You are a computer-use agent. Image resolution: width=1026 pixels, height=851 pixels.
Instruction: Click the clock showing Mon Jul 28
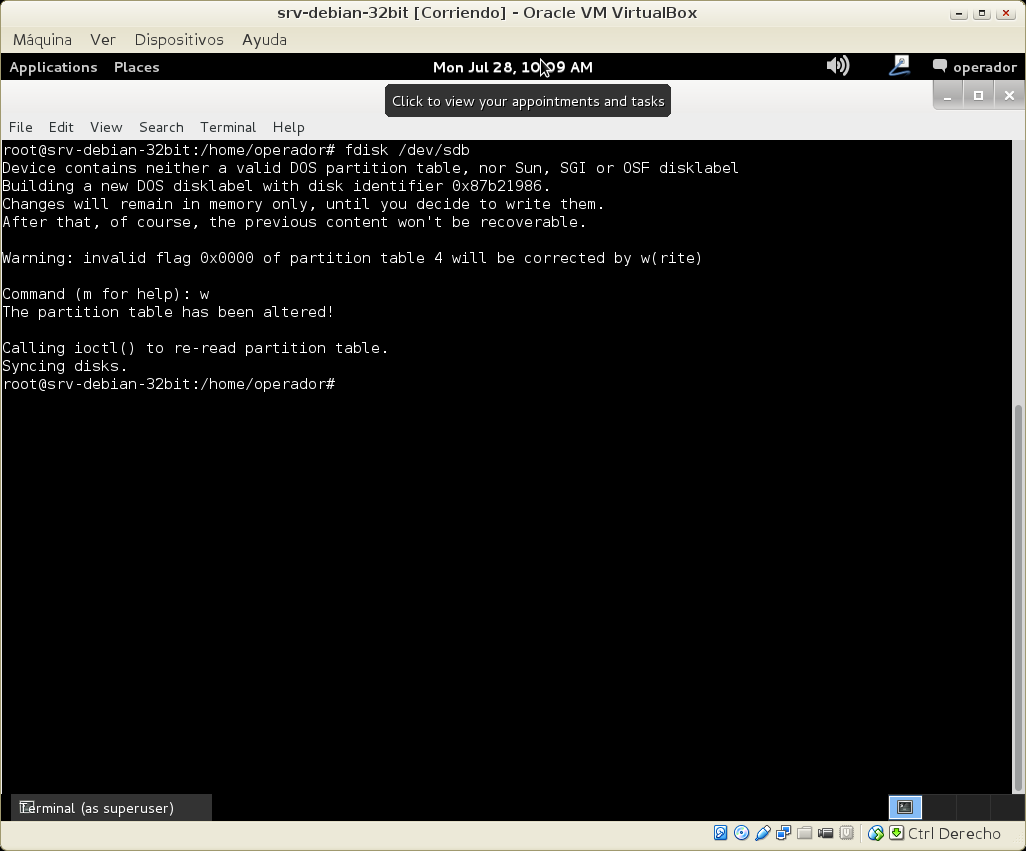[512, 67]
